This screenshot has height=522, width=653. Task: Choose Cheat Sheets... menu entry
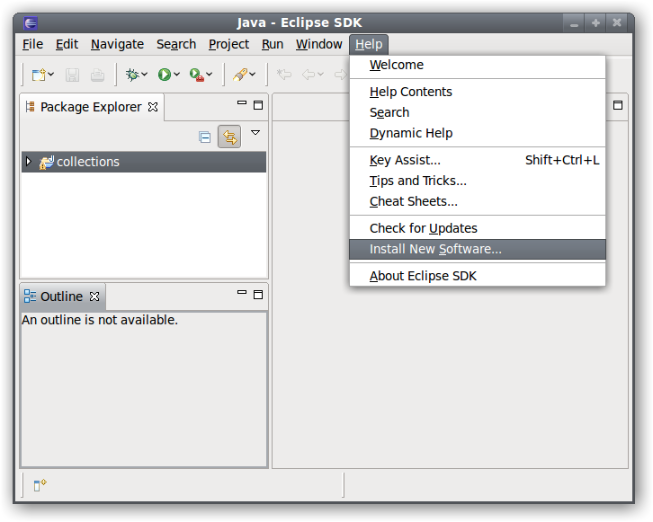(x=477, y=202)
